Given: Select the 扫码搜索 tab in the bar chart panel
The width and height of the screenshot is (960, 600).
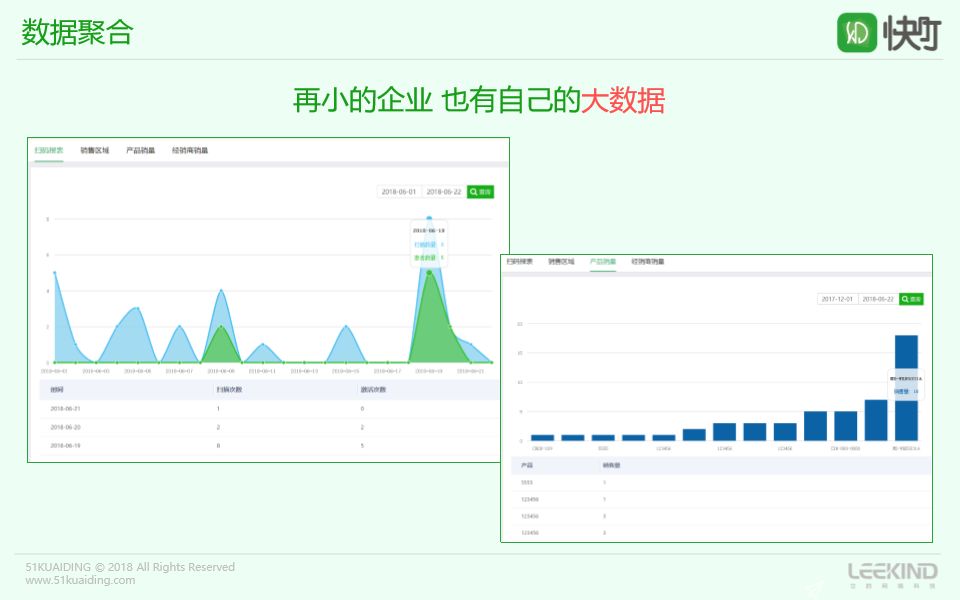Looking at the screenshot, I should coord(520,262).
